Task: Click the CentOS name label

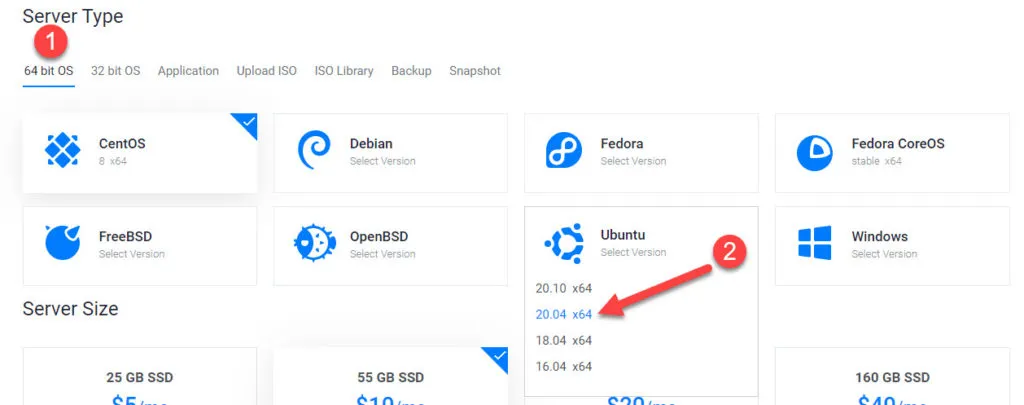Action: click(122, 144)
